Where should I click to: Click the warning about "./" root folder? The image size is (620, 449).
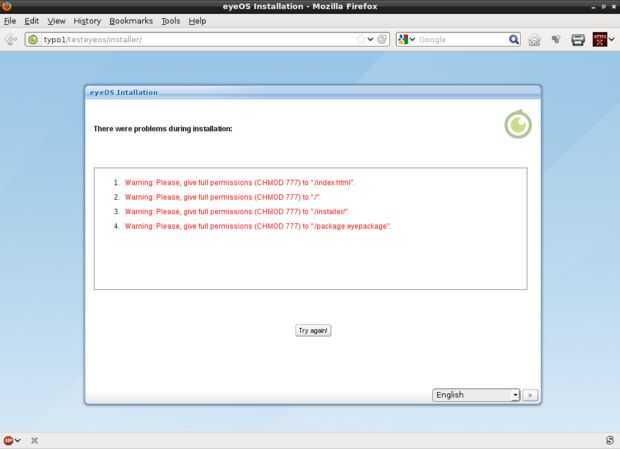pos(222,197)
